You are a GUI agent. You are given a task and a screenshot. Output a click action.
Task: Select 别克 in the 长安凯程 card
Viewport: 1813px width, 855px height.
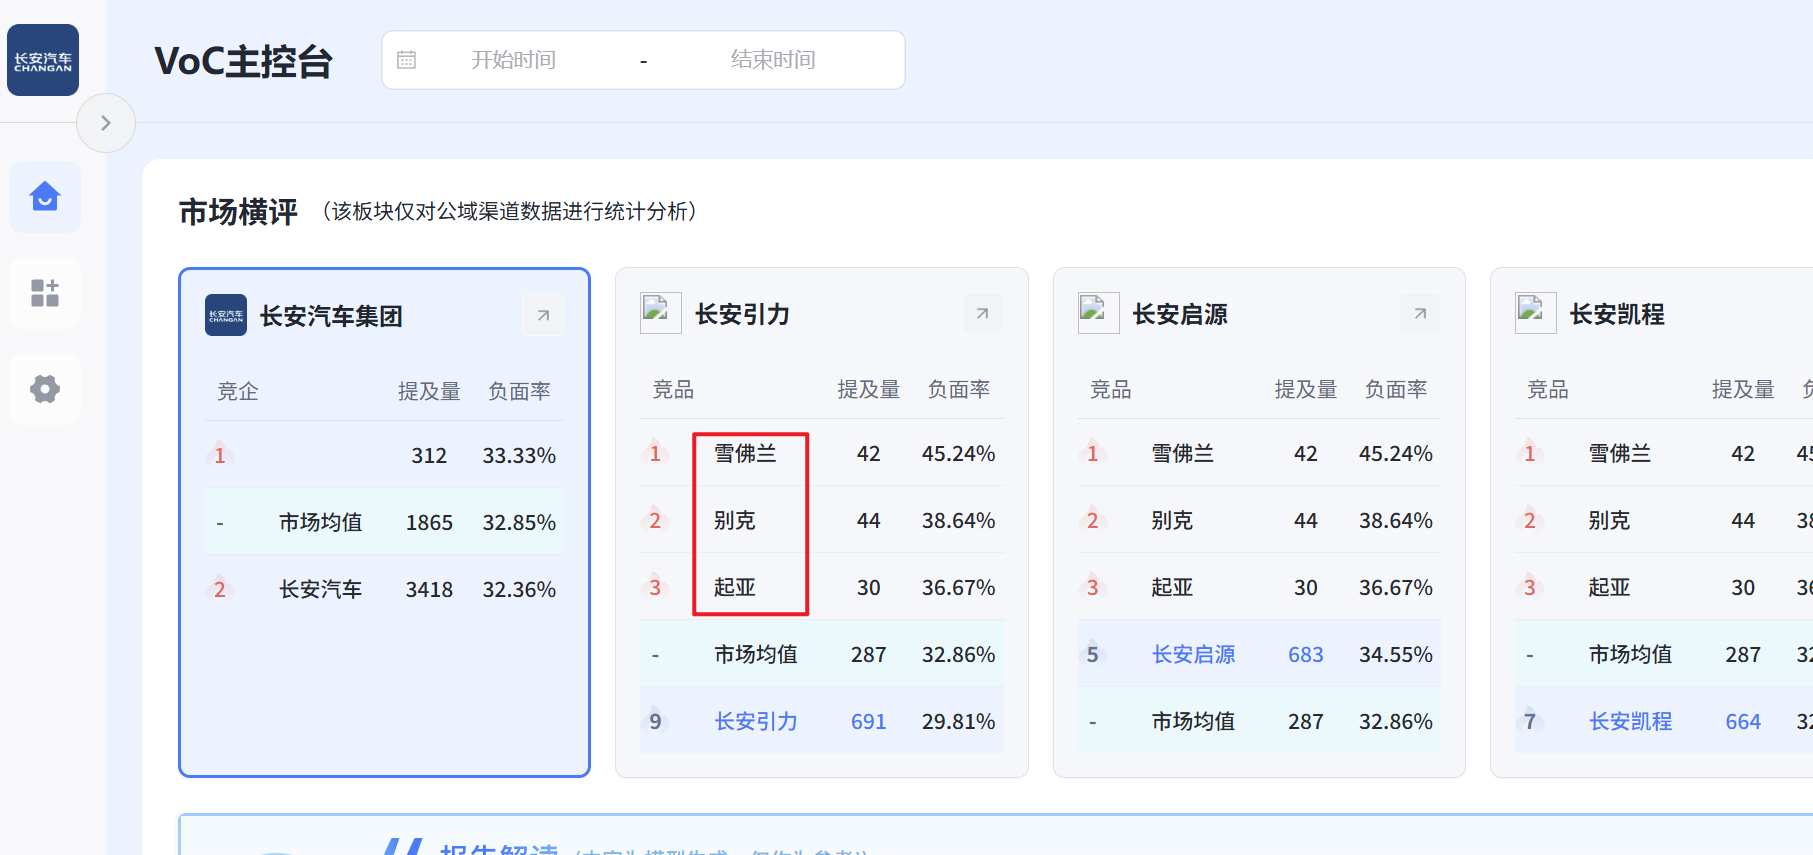(1609, 520)
